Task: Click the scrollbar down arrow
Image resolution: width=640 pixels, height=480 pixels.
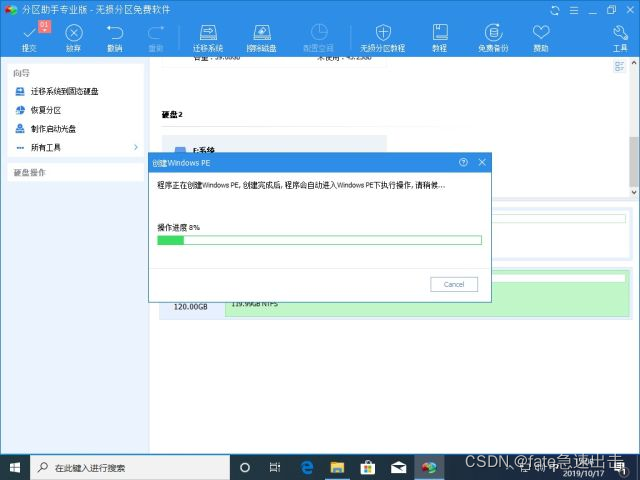Action: point(634,192)
